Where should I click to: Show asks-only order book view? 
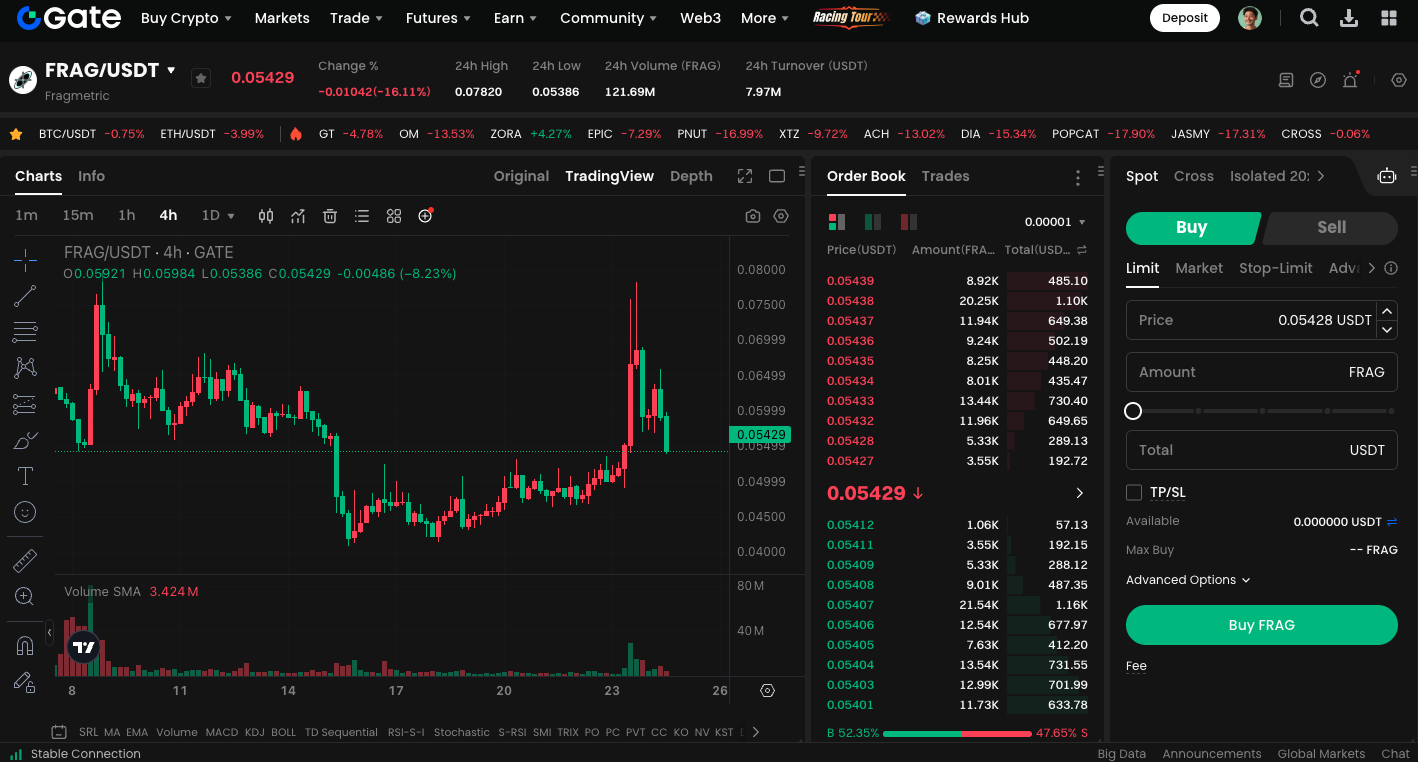click(x=909, y=222)
